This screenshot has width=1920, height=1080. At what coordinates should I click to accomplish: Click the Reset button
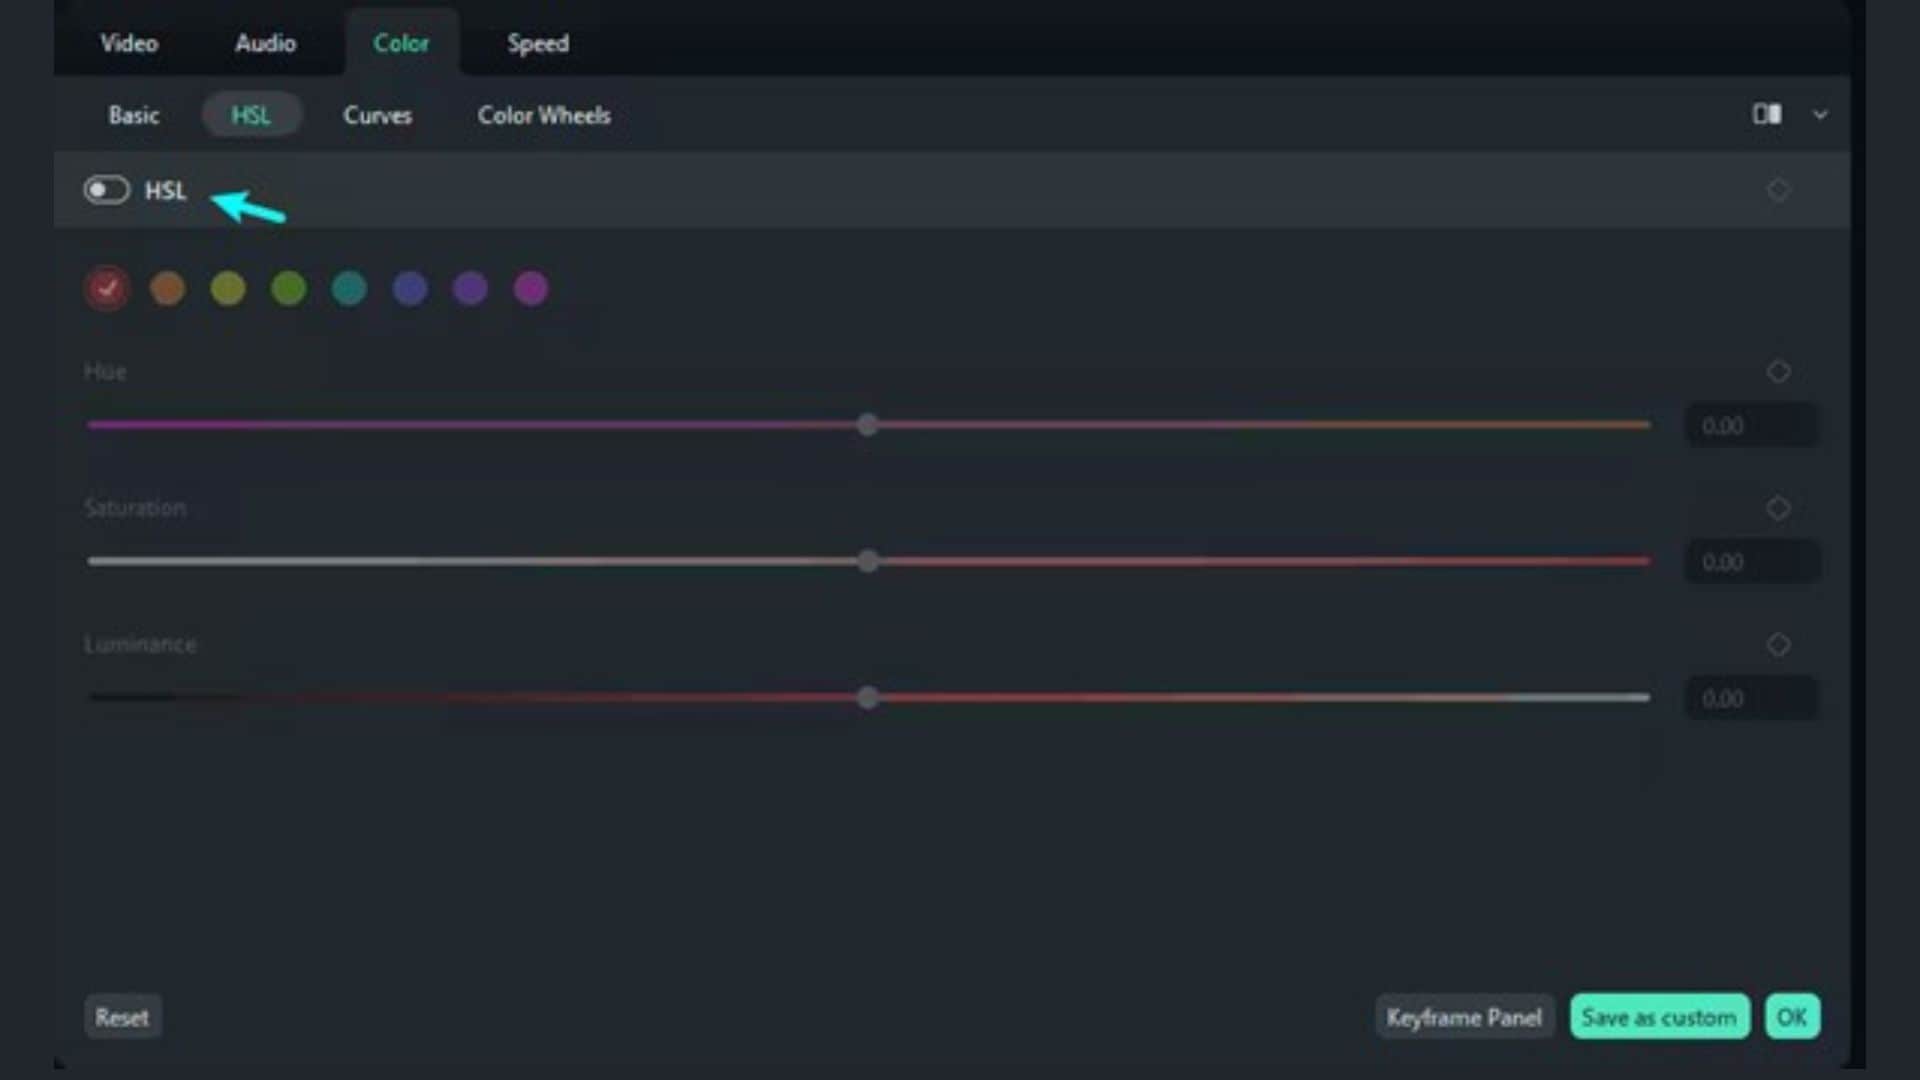pyautogui.click(x=122, y=1017)
